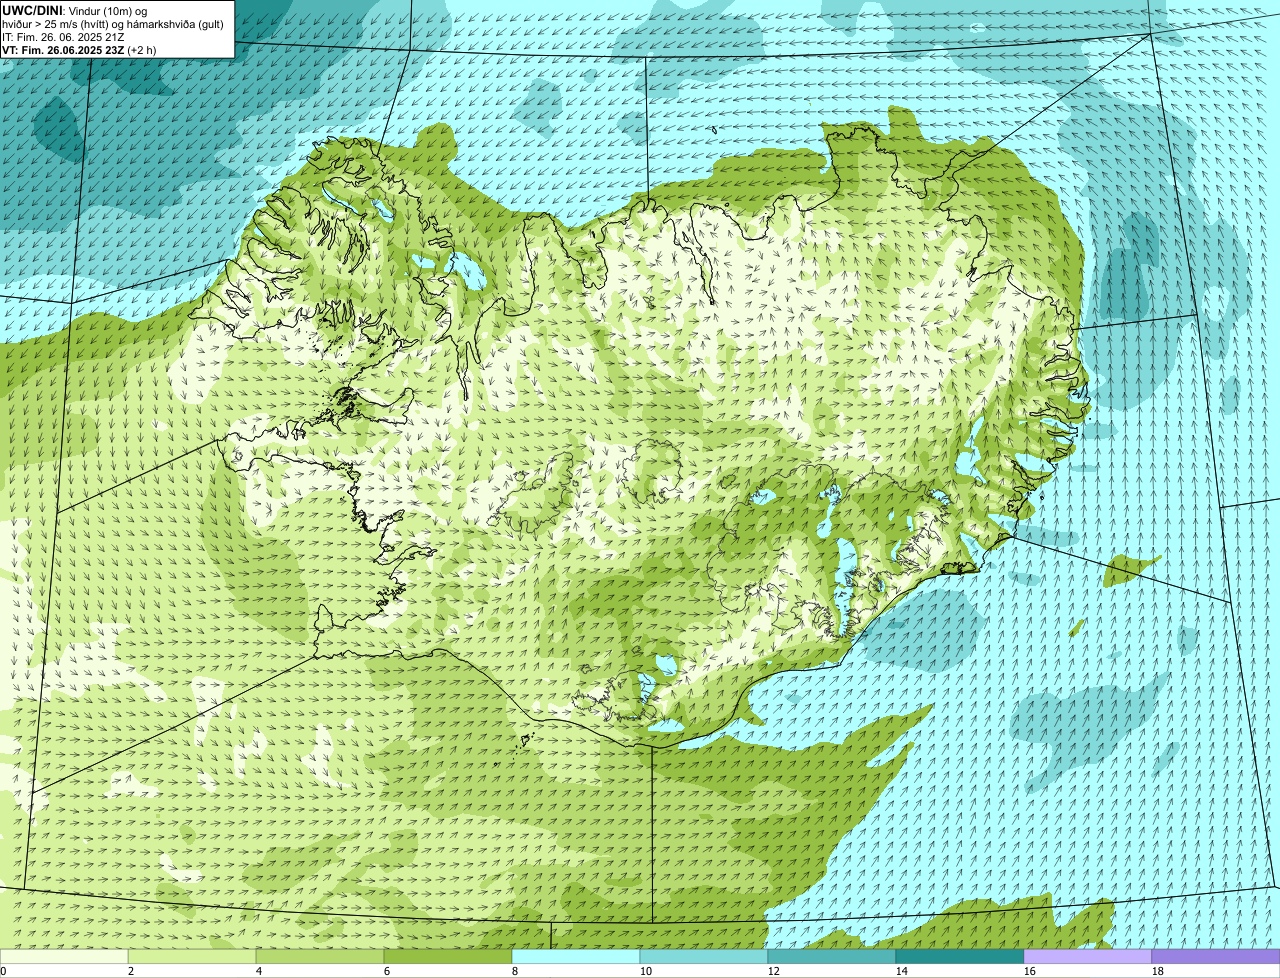Screen dimensions: 1280x978
Task: Click the purple swatch above 18 m/s
Action: tap(1216, 956)
